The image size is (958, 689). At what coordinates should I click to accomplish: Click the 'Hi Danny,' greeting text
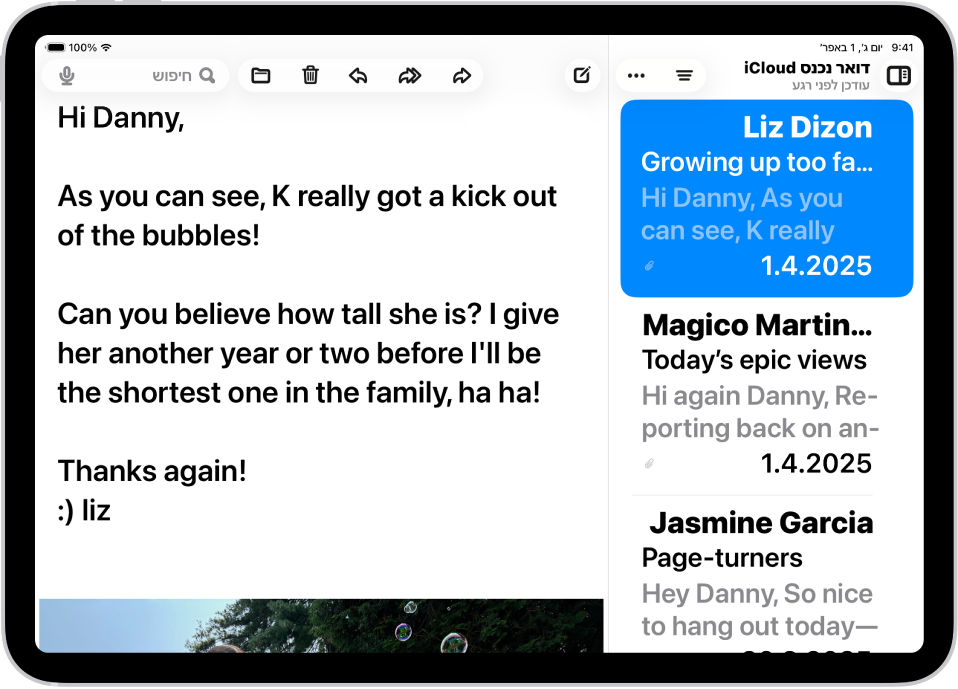tap(121, 118)
